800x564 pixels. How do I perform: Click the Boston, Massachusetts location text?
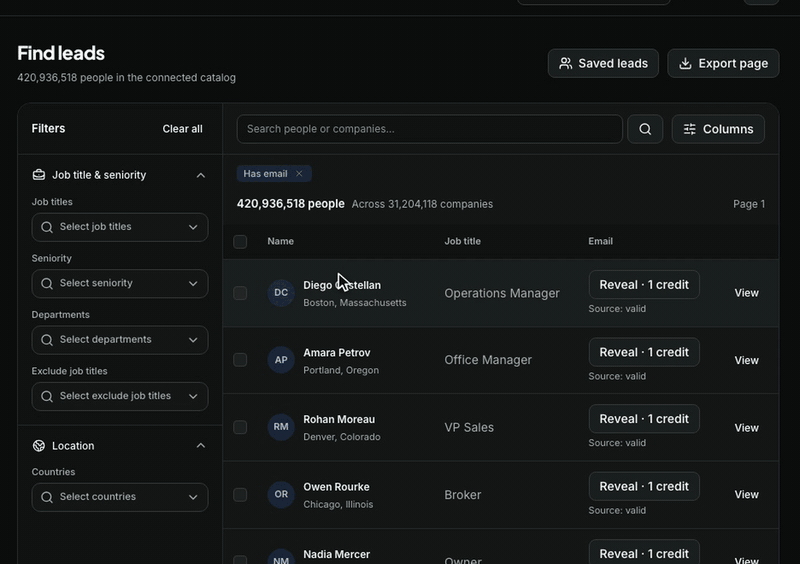click(355, 303)
